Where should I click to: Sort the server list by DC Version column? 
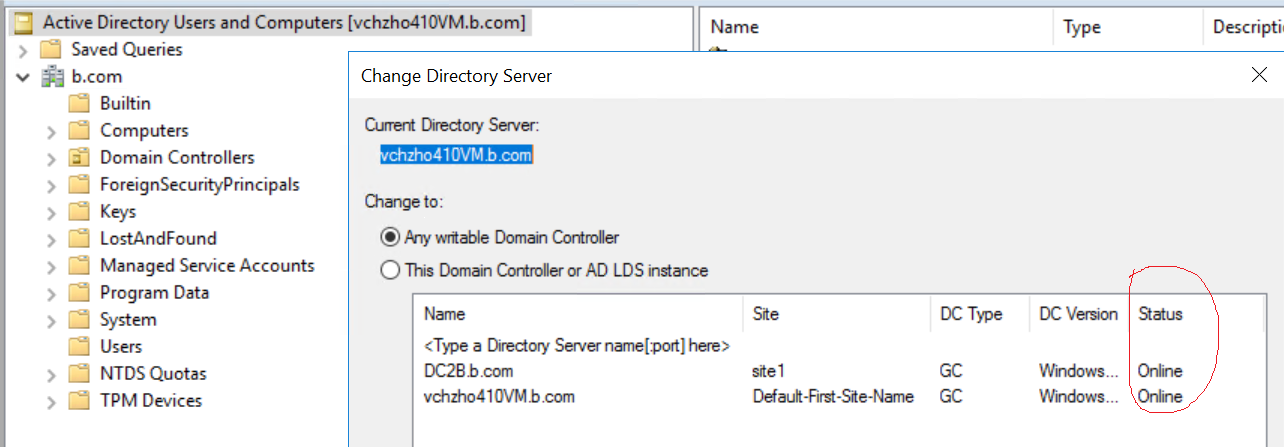point(1078,314)
